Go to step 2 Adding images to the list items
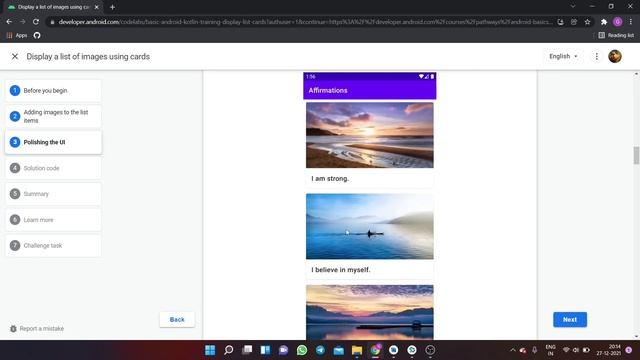 (x=53, y=116)
